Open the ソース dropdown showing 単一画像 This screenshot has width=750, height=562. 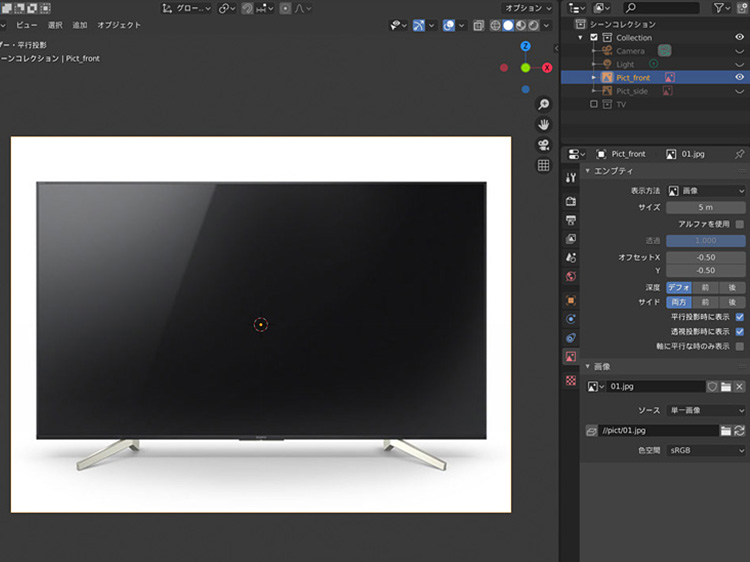pos(706,410)
